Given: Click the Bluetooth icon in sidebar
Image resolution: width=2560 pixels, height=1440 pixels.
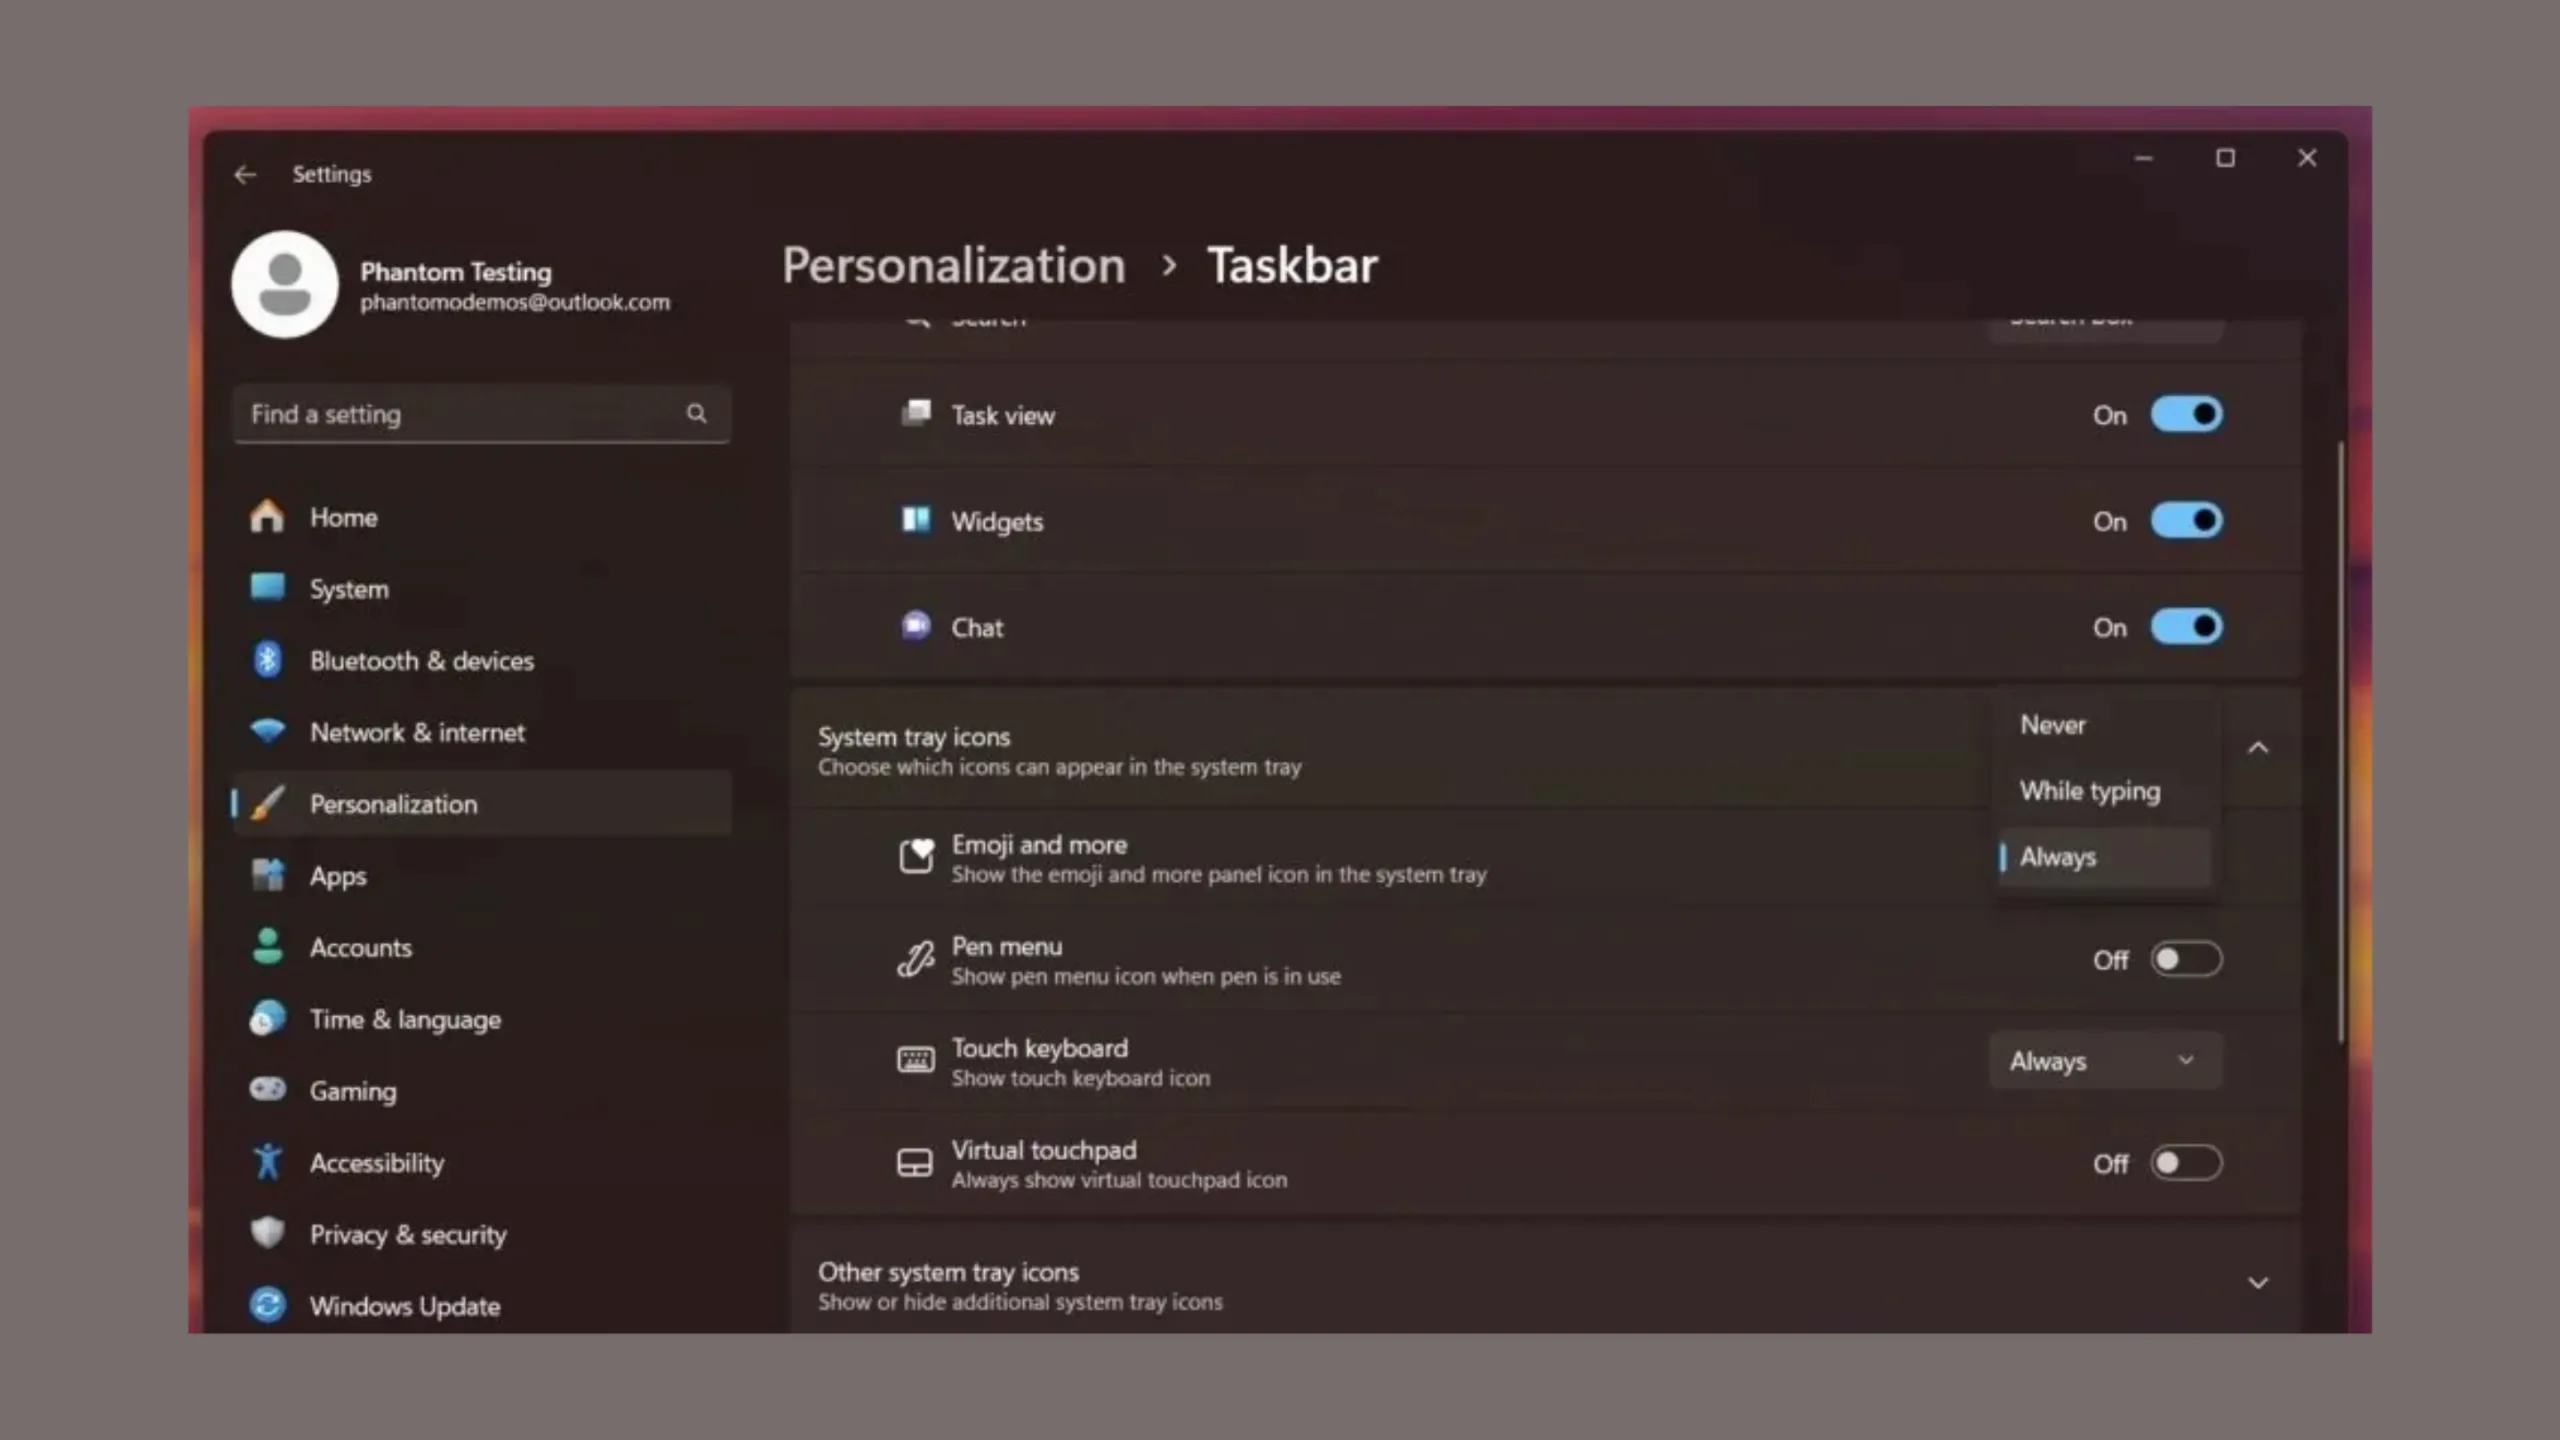Looking at the screenshot, I should point(267,660).
